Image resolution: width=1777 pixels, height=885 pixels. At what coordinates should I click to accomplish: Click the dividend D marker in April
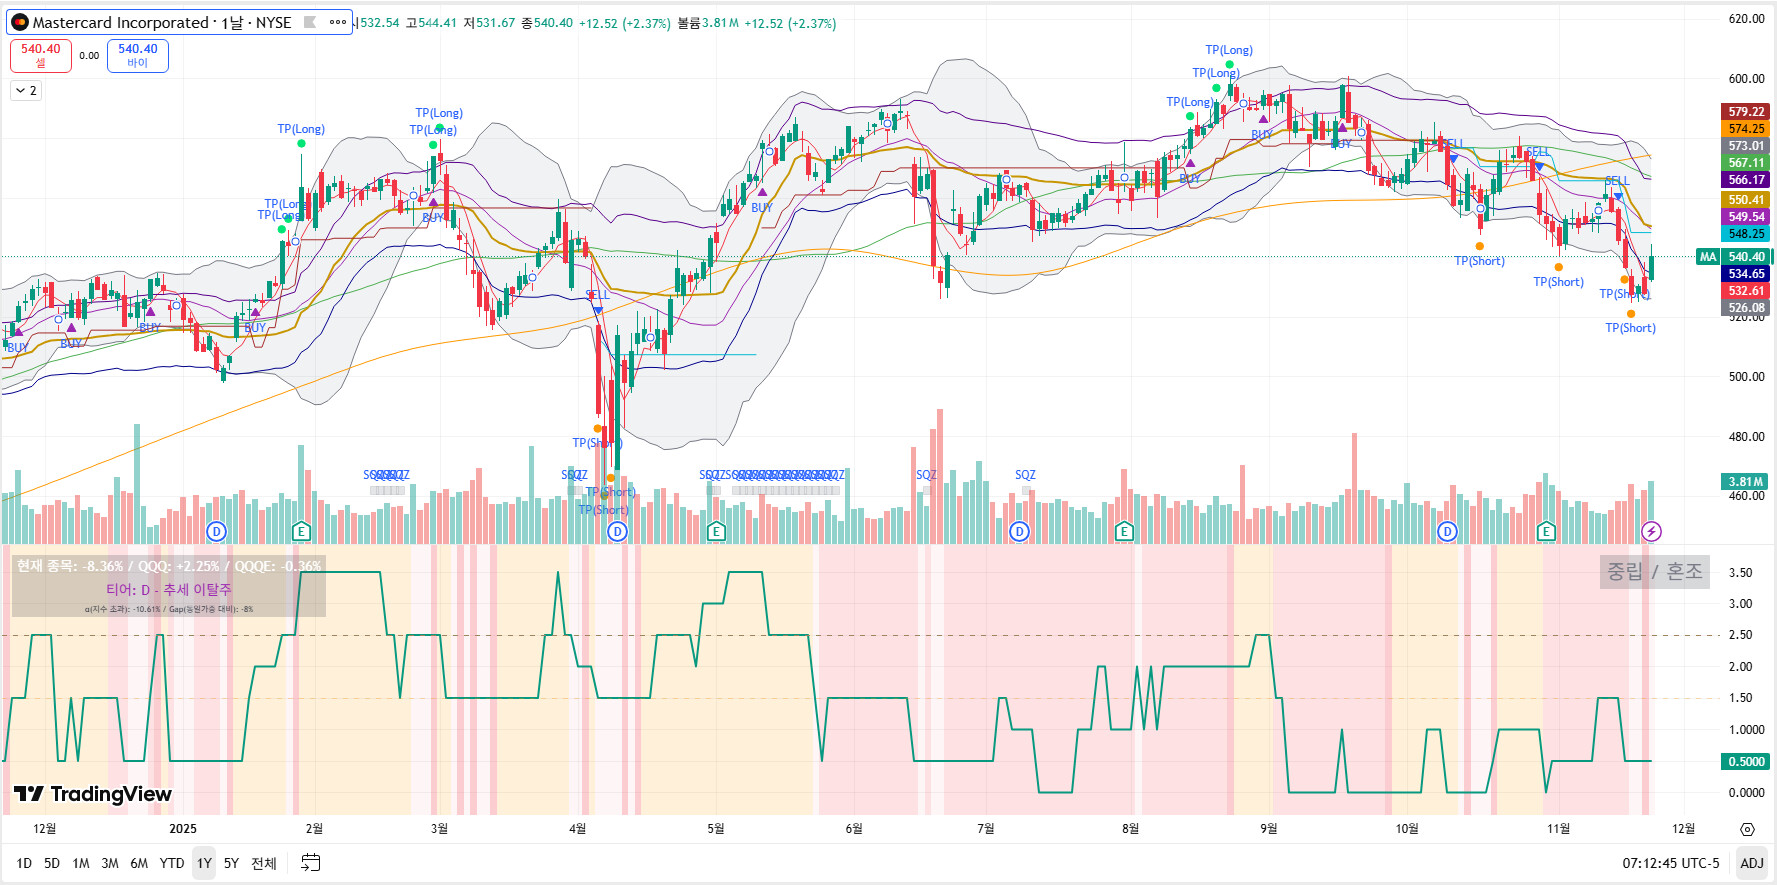pyautogui.click(x=617, y=531)
